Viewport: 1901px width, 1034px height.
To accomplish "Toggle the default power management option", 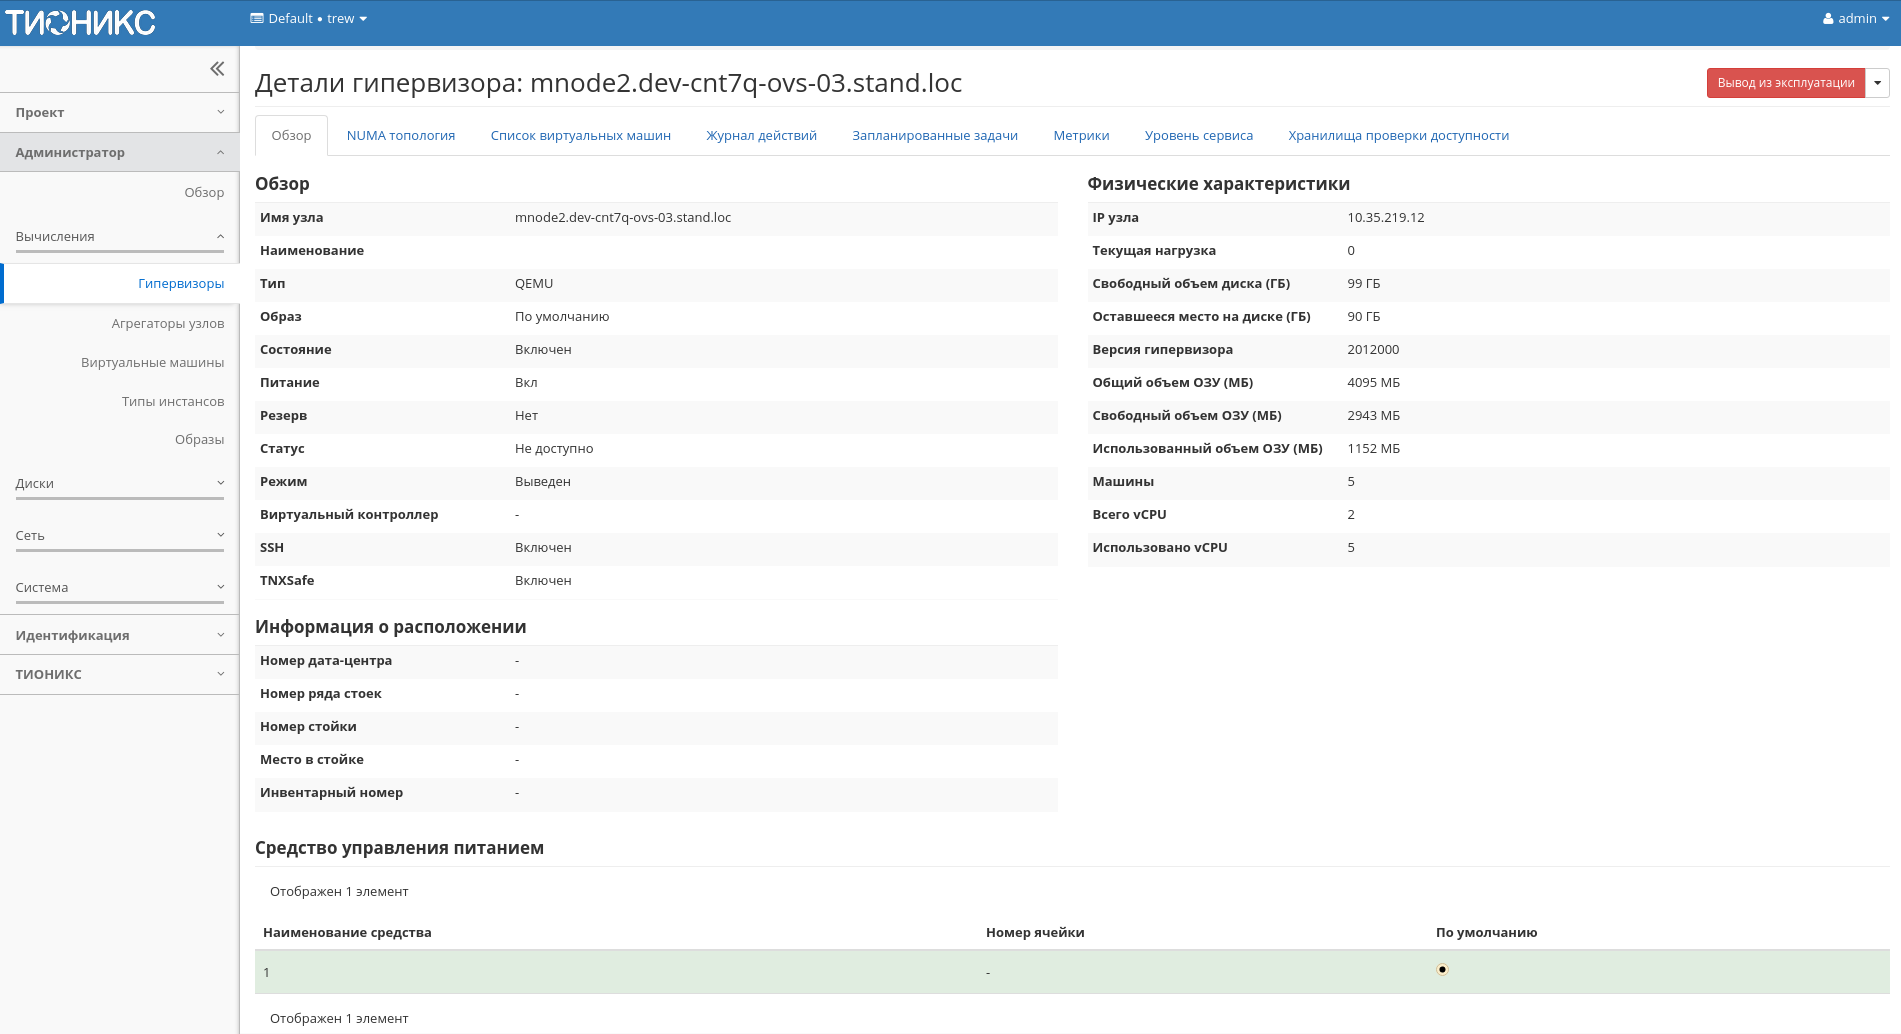I will coord(1441,969).
